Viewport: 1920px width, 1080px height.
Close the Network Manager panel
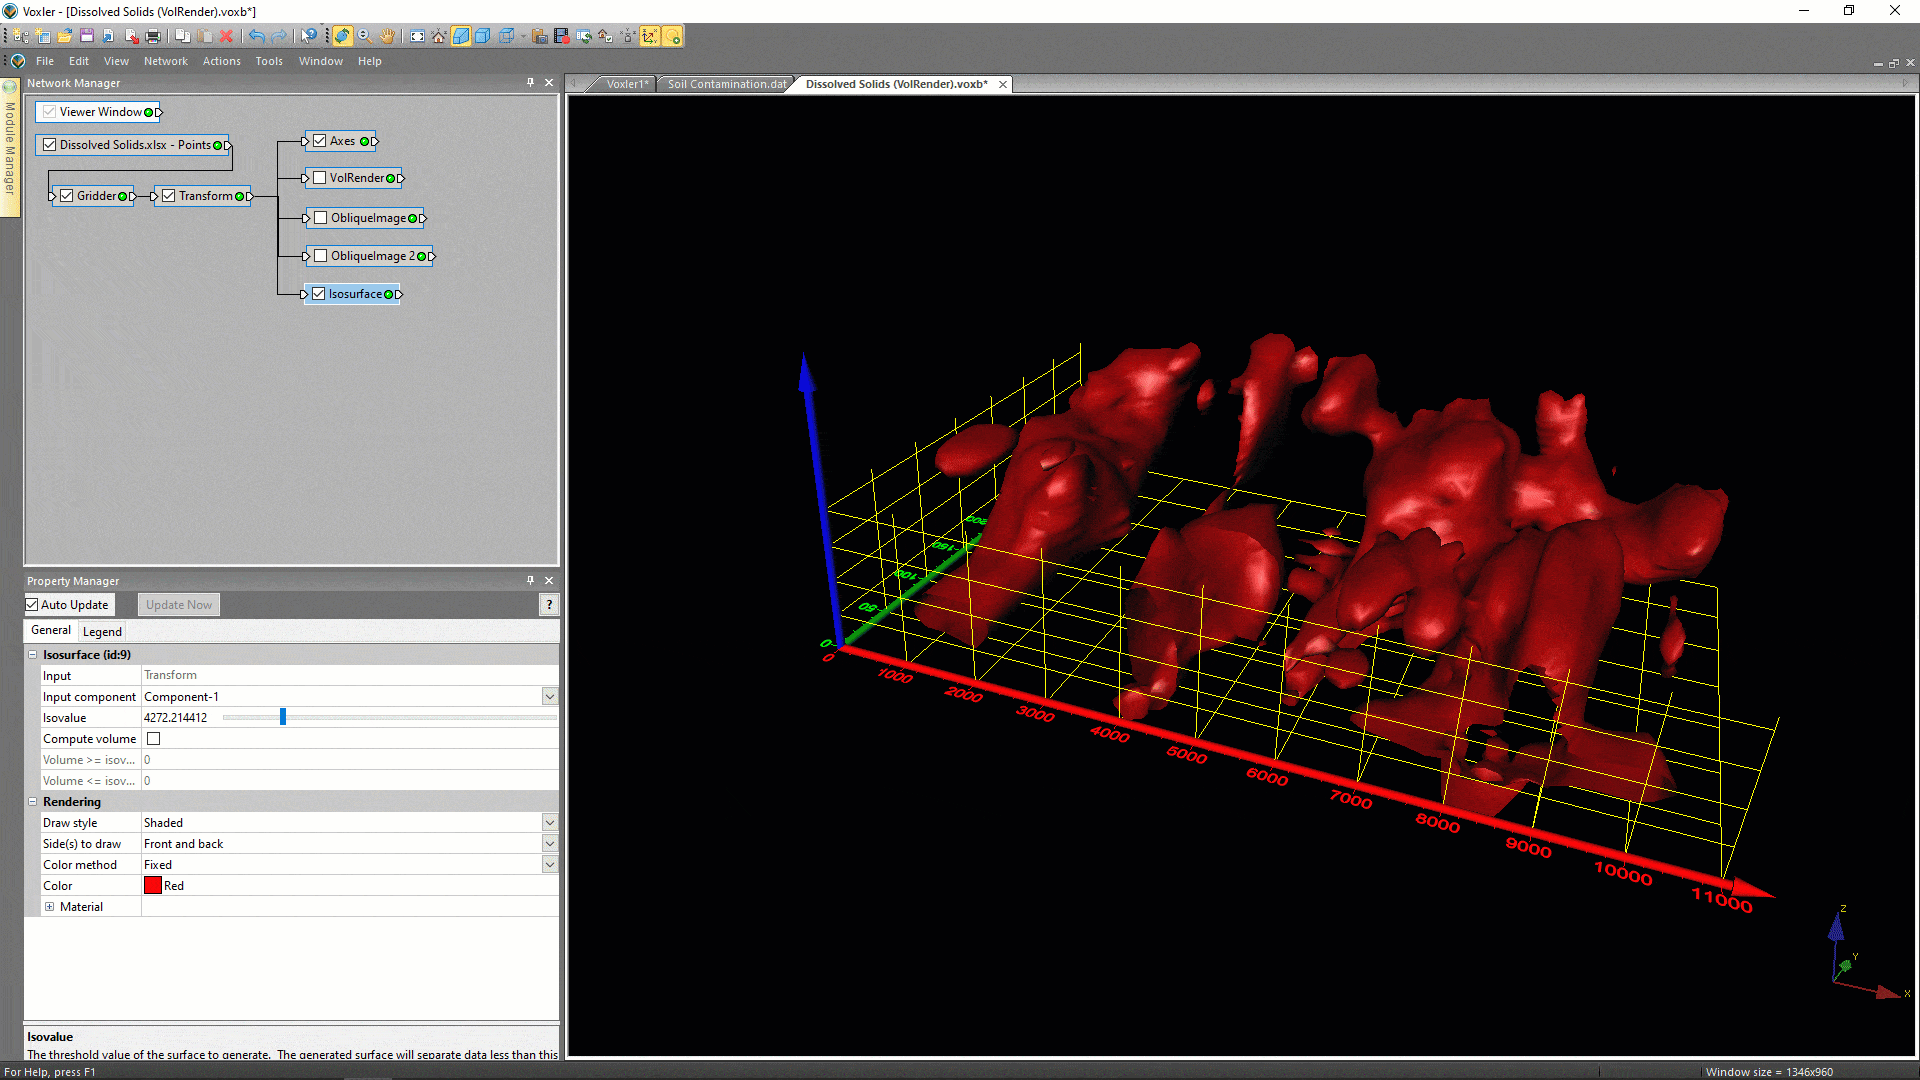click(x=548, y=83)
